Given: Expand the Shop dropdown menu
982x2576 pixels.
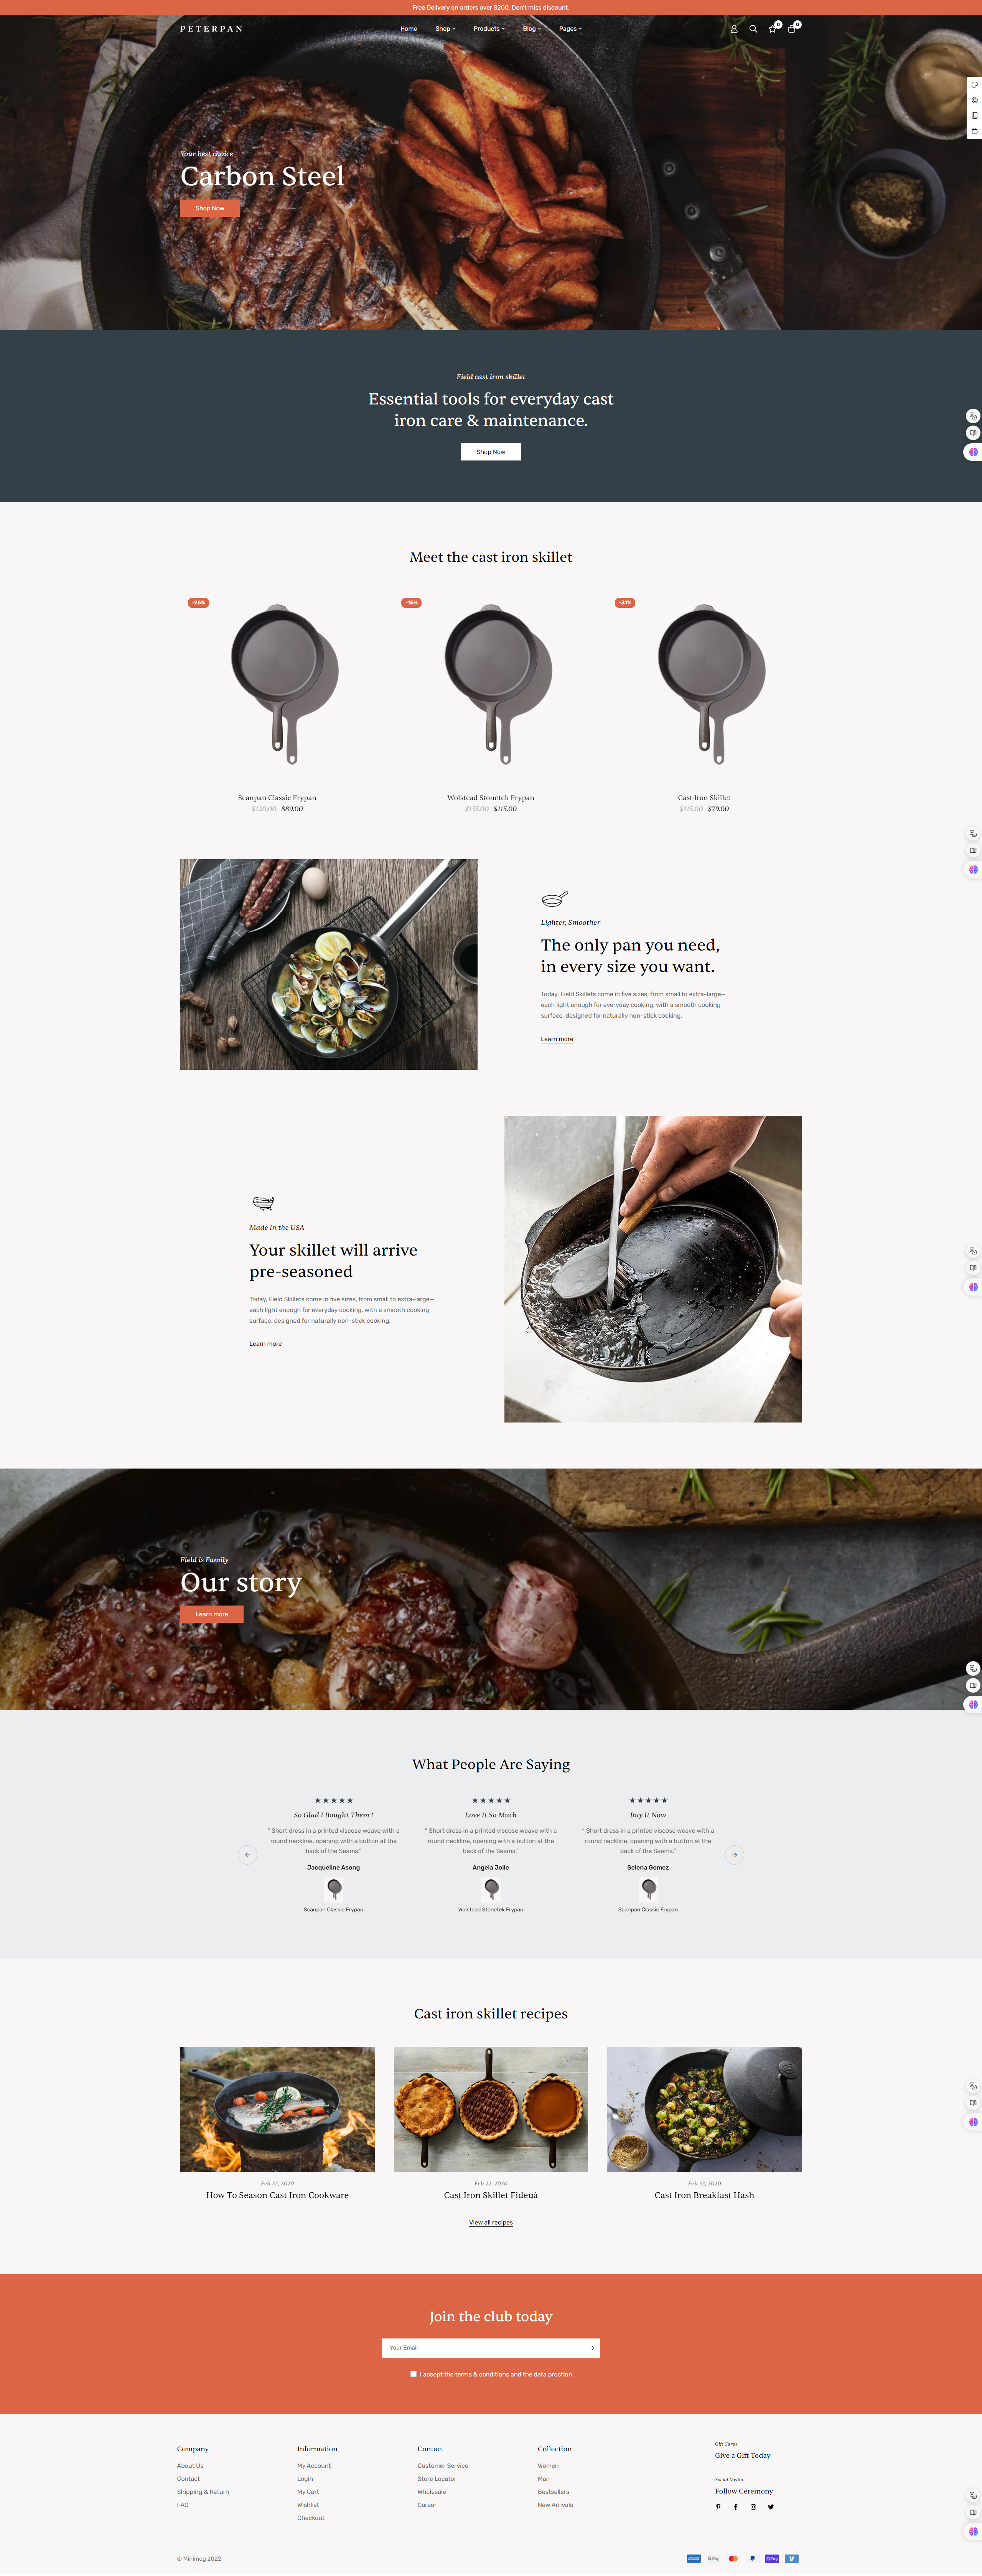Looking at the screenshot, I should (x=445, y=29).
